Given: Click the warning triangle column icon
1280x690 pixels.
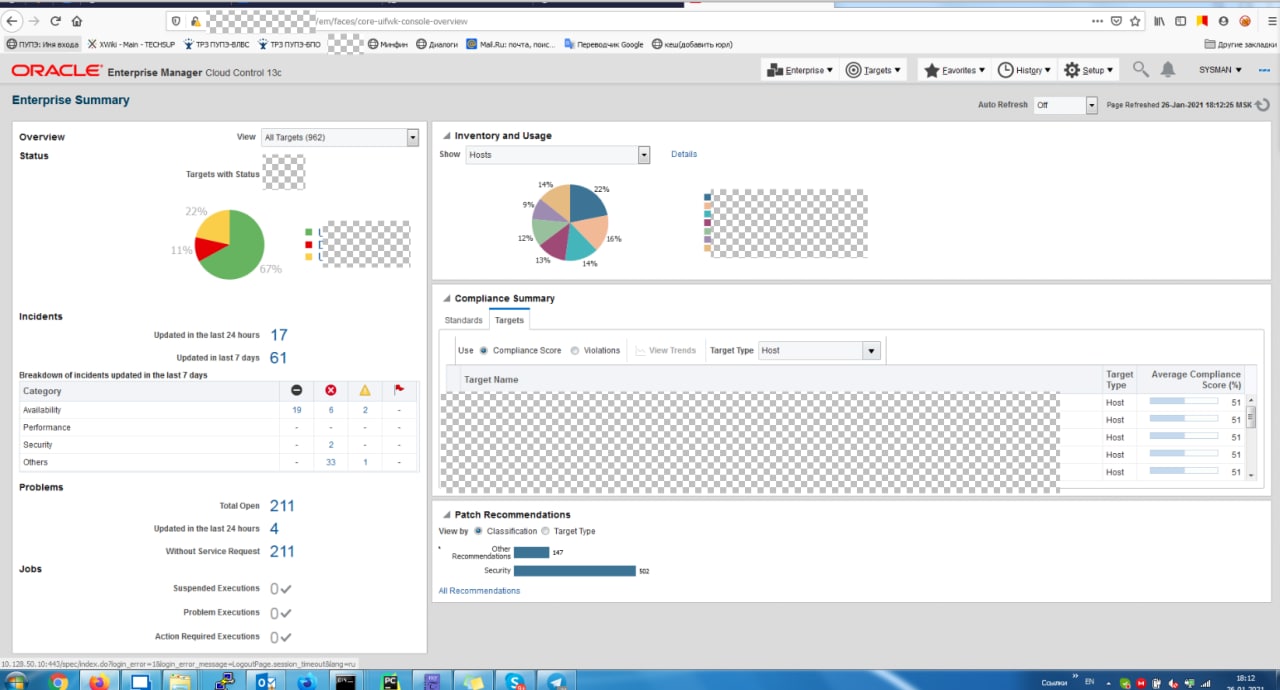Looking at the screenshot, I should point(365,391).
